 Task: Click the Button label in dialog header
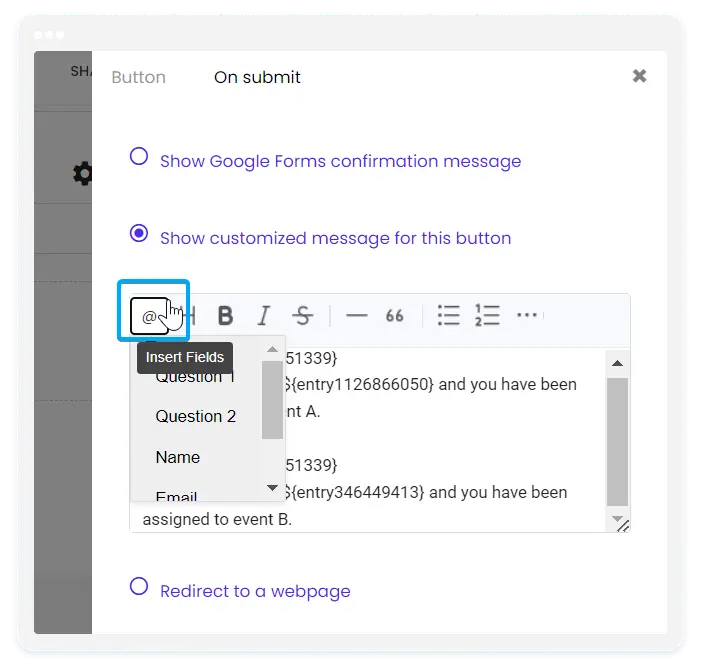[139, 77]
